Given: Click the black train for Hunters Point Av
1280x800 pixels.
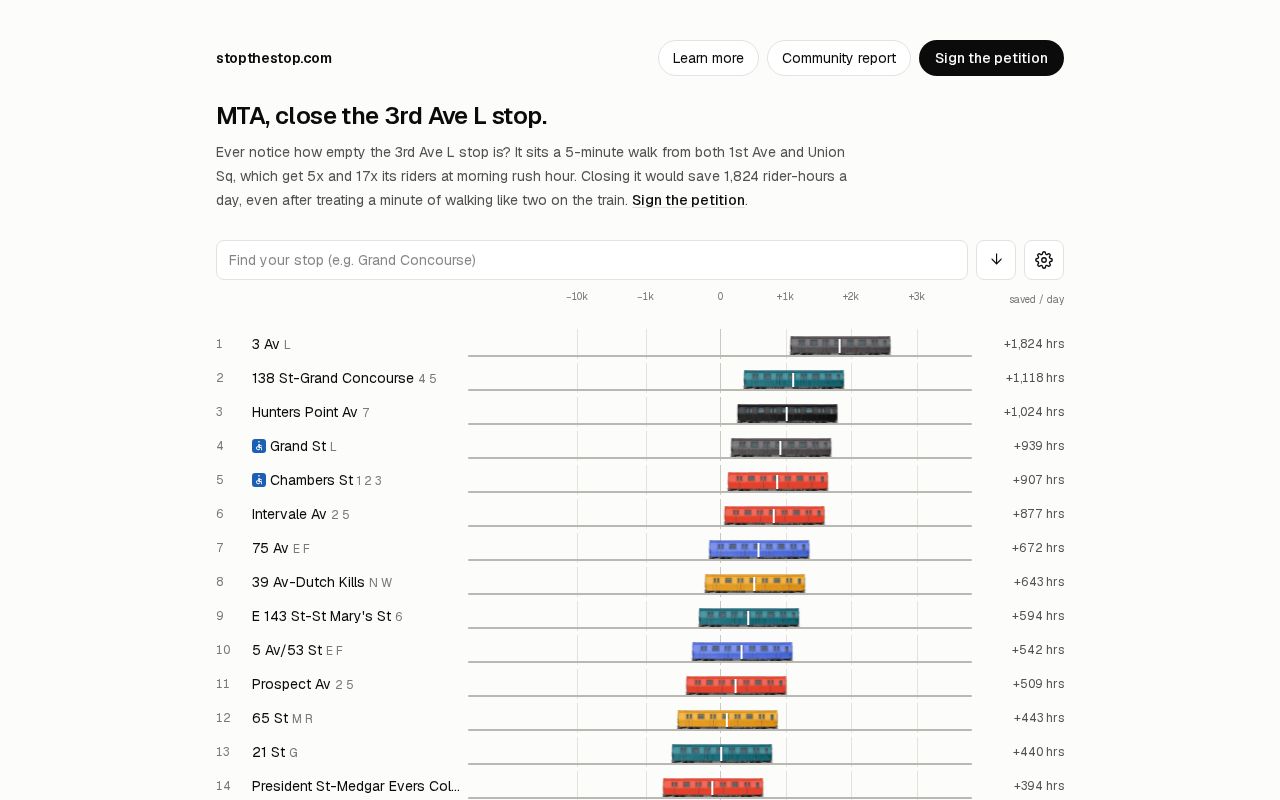Looking at the screenshot, I should (787, 413).
